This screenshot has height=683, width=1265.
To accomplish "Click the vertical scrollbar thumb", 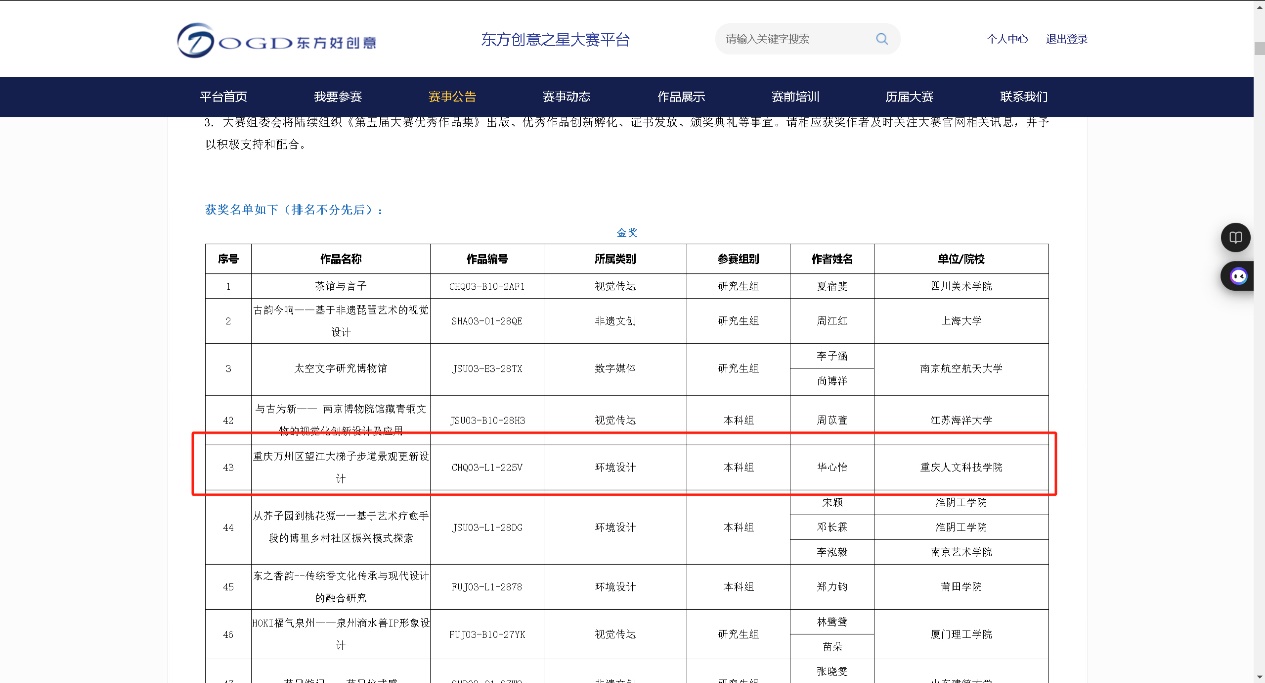I will pos(1259,47).
